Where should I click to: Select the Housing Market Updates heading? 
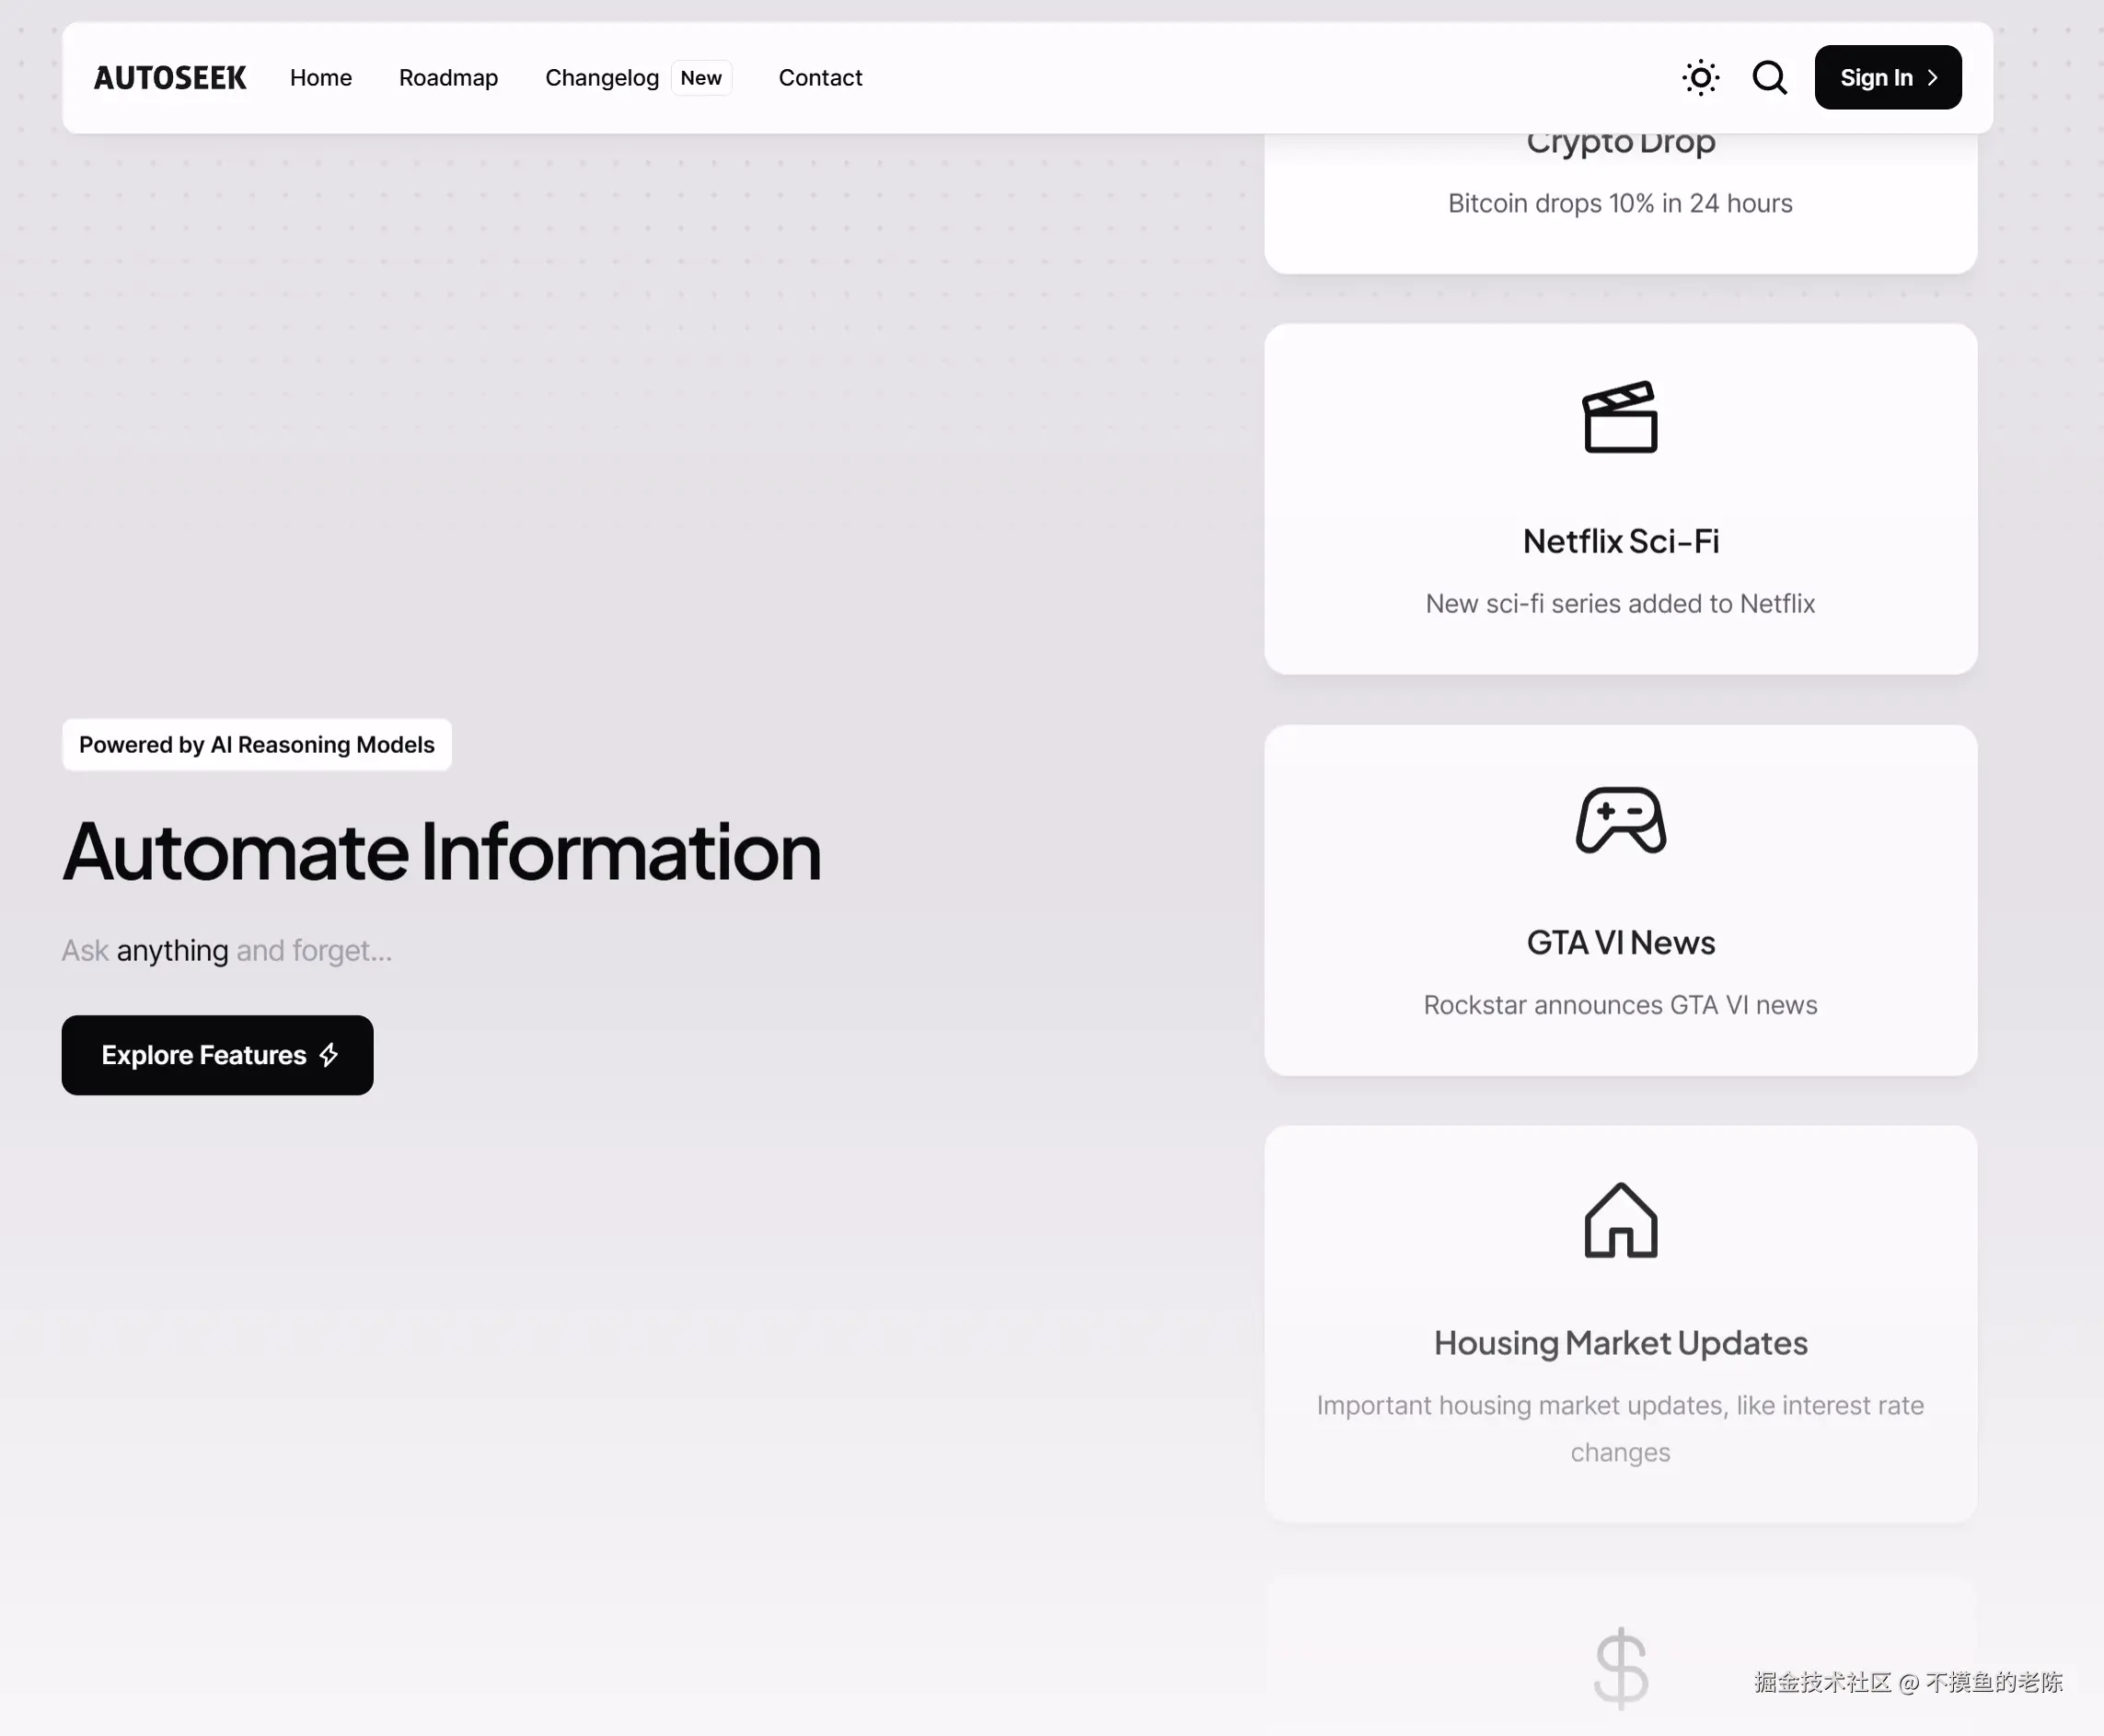pos(1620,1343)
